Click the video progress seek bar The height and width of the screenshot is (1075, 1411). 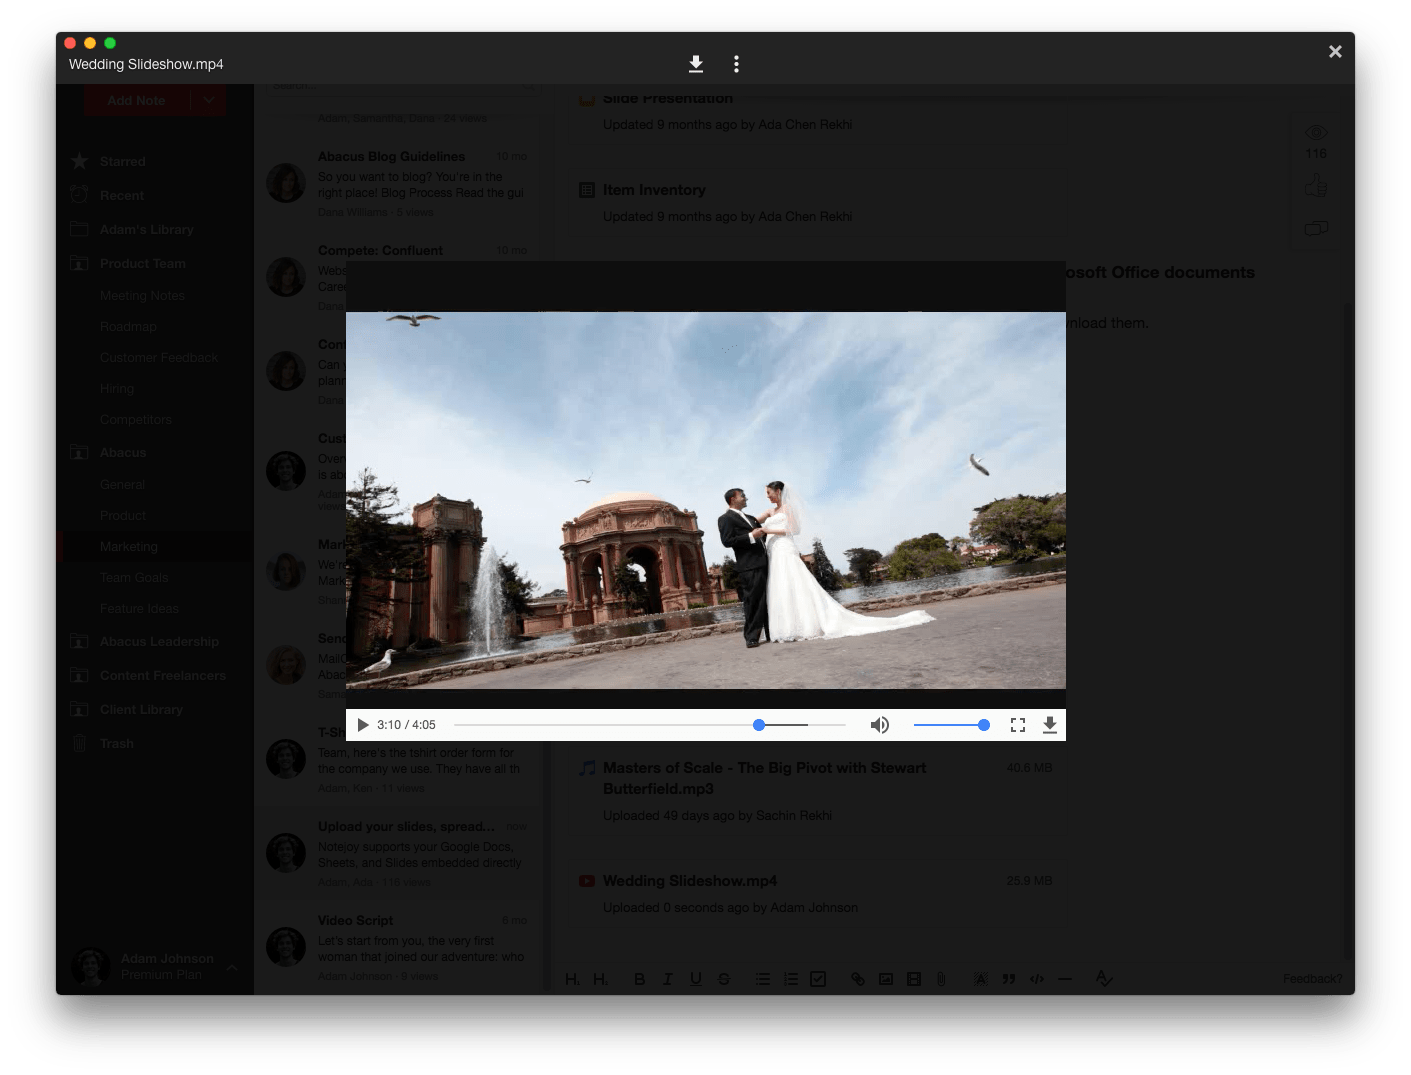(x=650, y=725)
